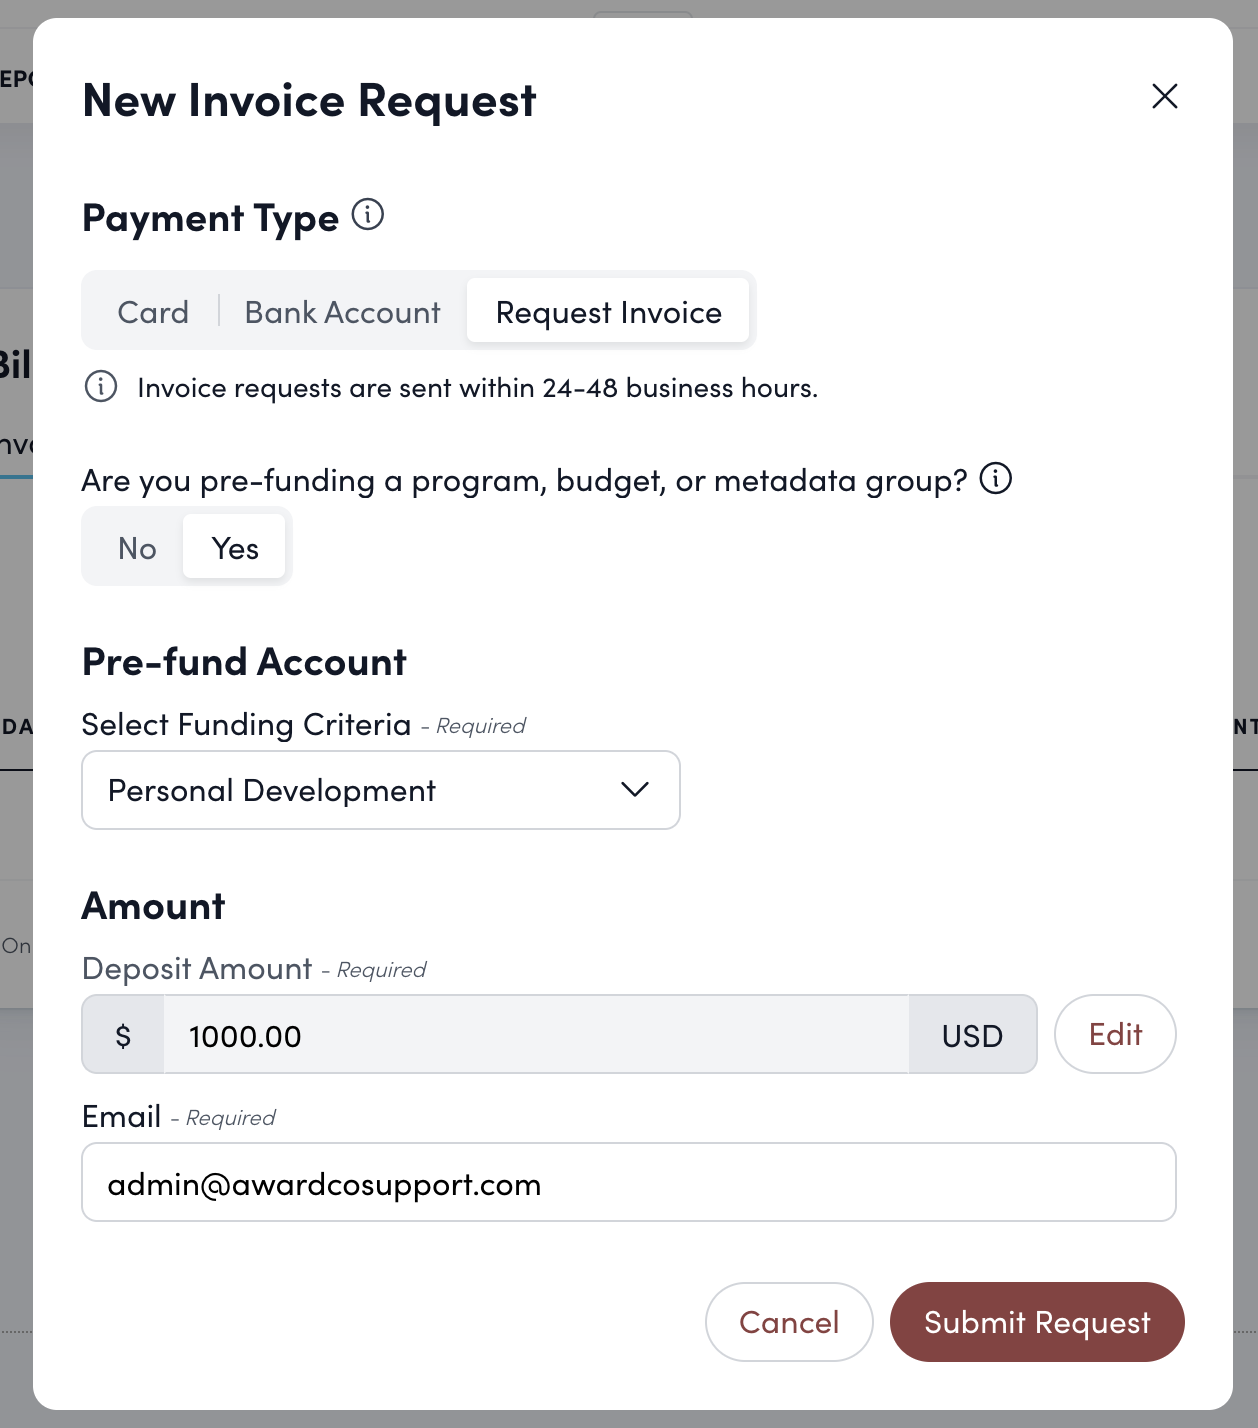The width and height of the screenshot is (1258, 1428).
Task: Click the USD currency label
Action: coord(972,1035)
